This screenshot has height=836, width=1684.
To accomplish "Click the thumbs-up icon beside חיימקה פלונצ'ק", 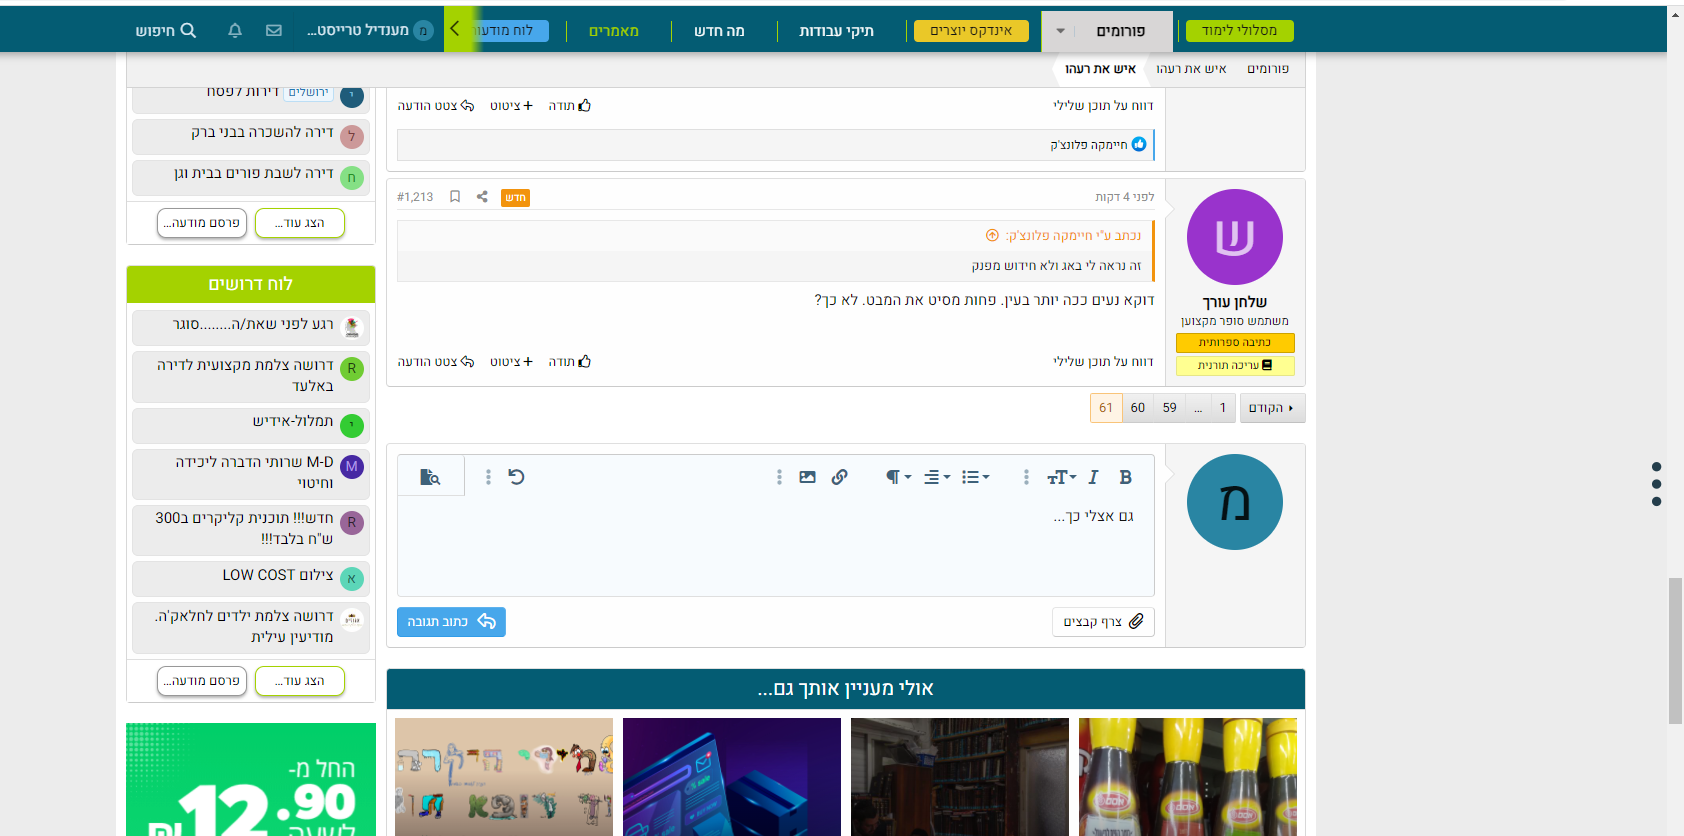I will pyautogui.click(x=1139, y=145).
